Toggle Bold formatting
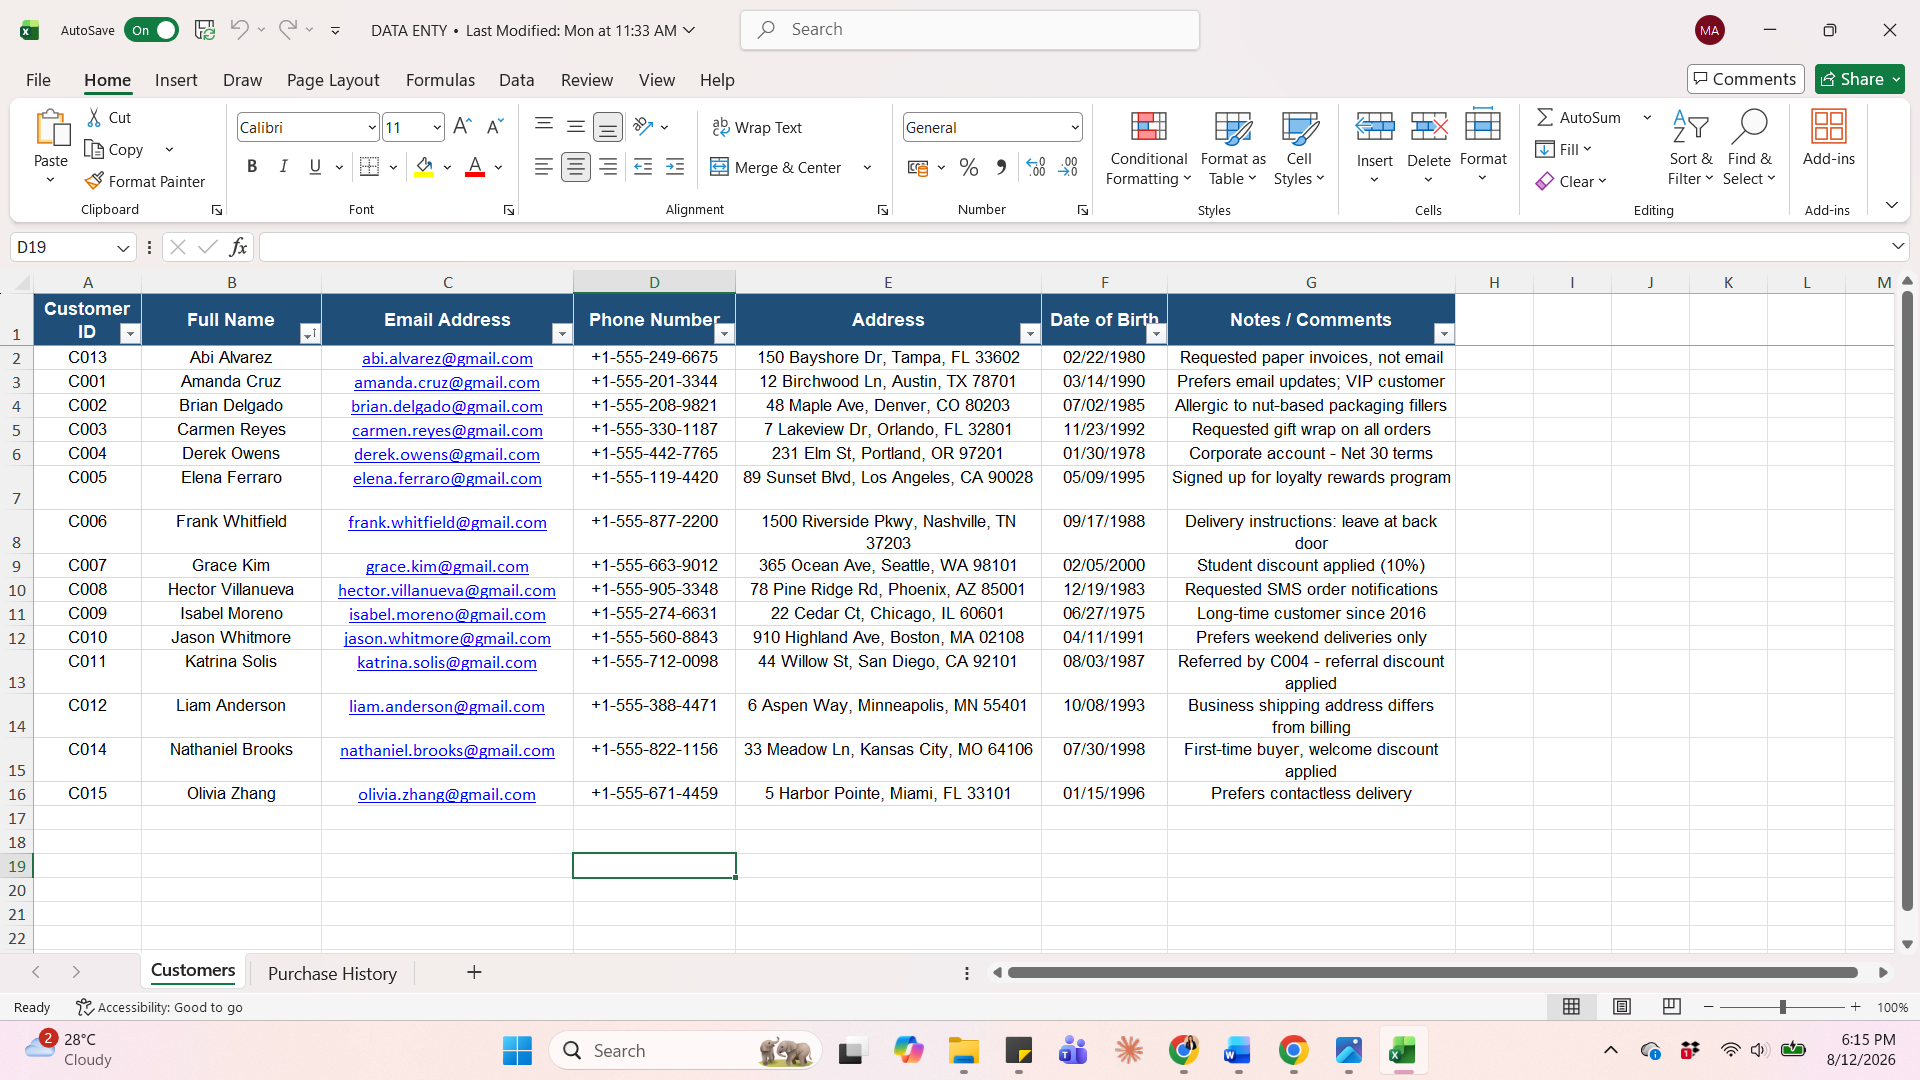The height and width of the screenshot is (1080, 1920). [252, 167]
